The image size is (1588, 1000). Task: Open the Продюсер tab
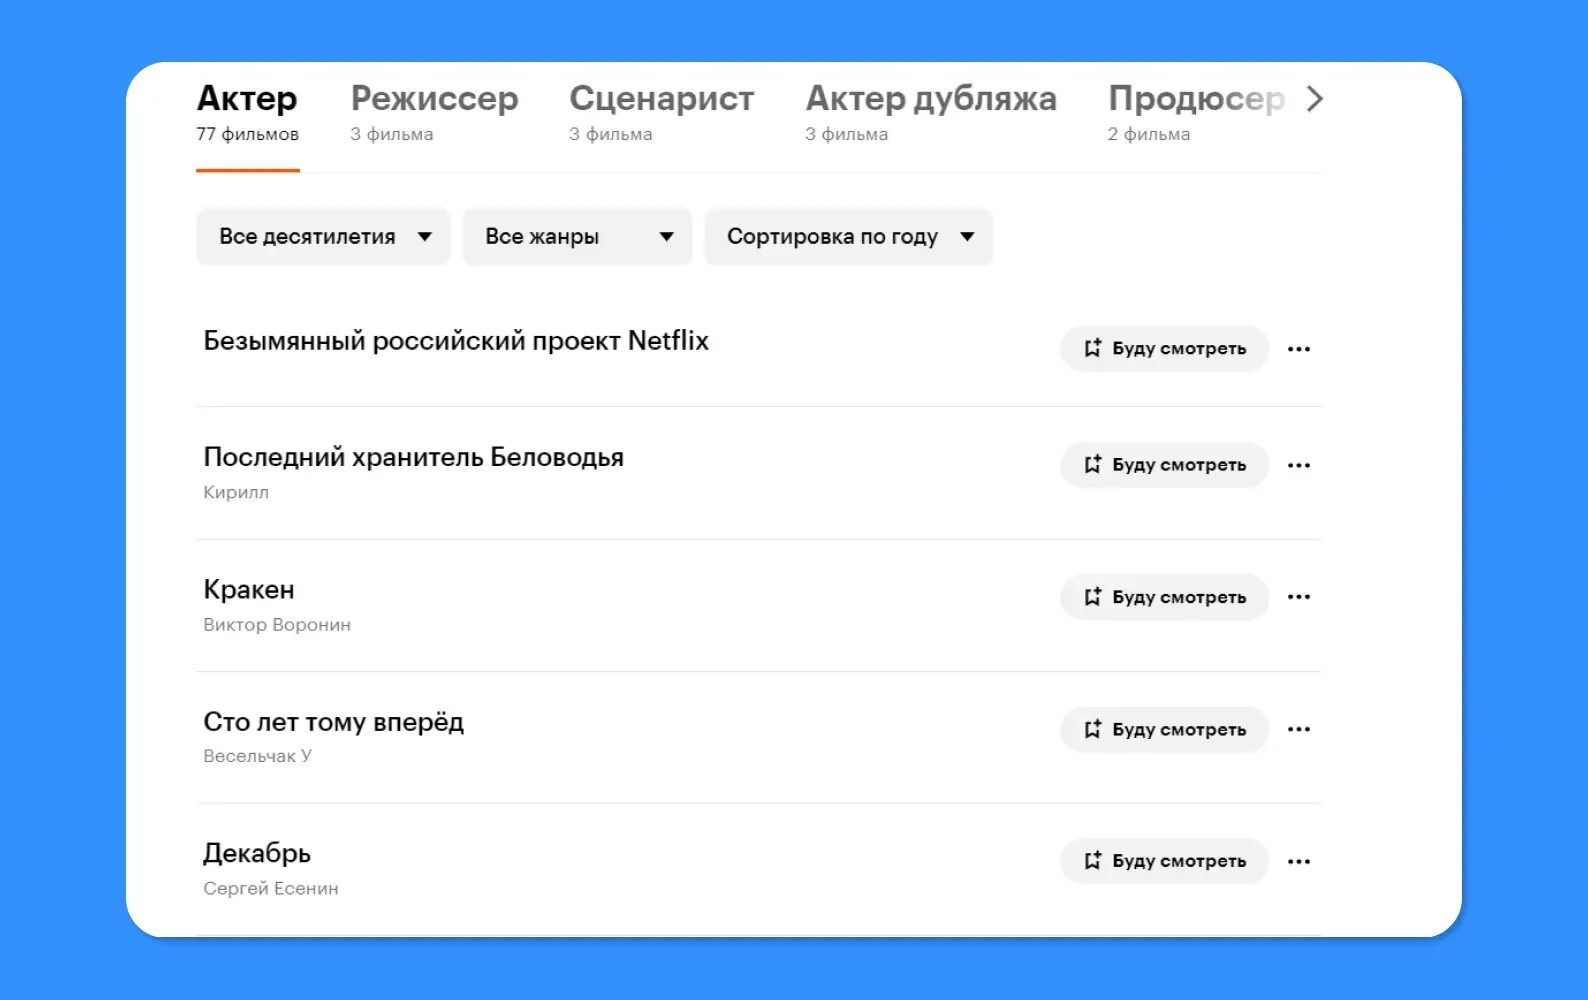pos(1196,113)
